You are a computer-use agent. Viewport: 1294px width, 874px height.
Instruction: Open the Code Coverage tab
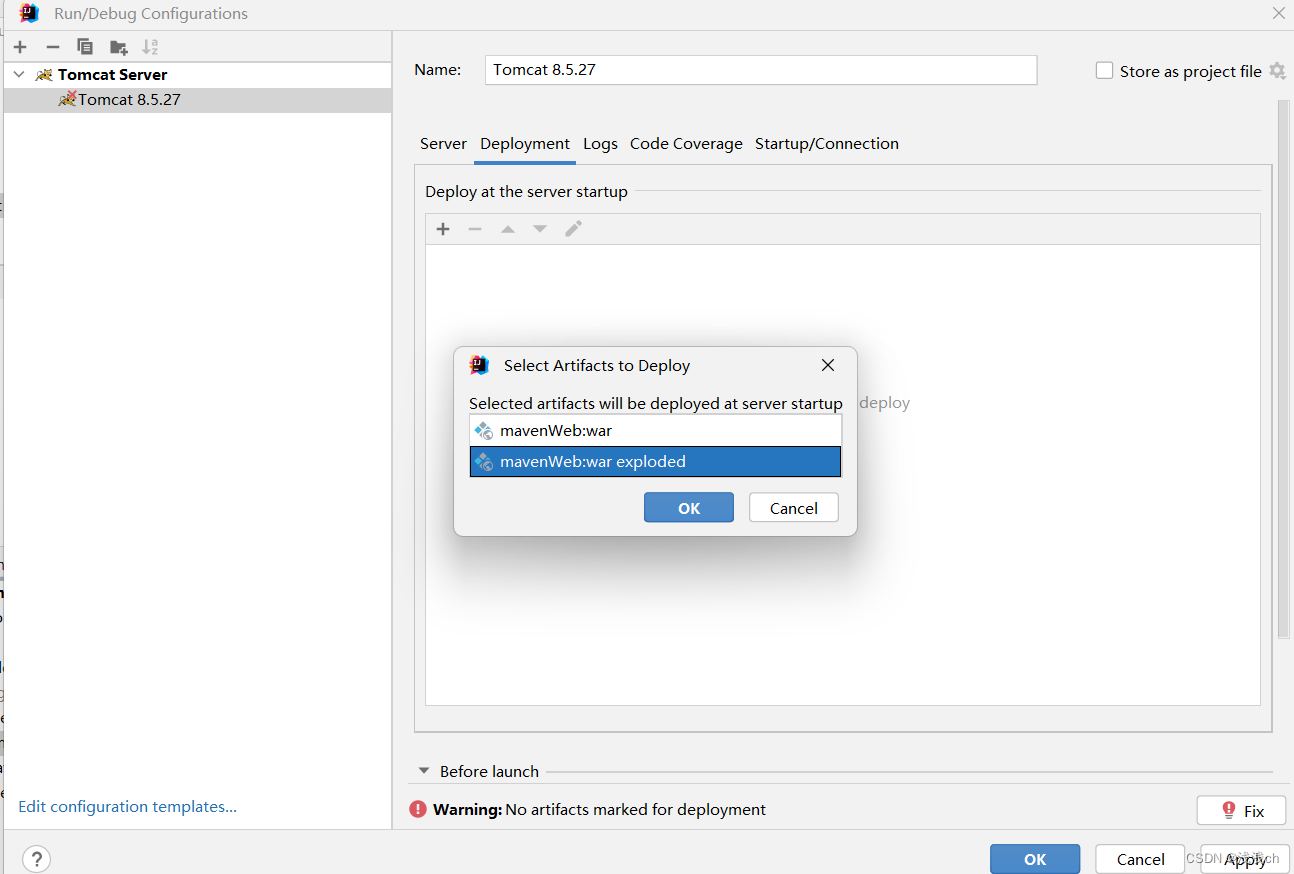[x=686, y=144]
